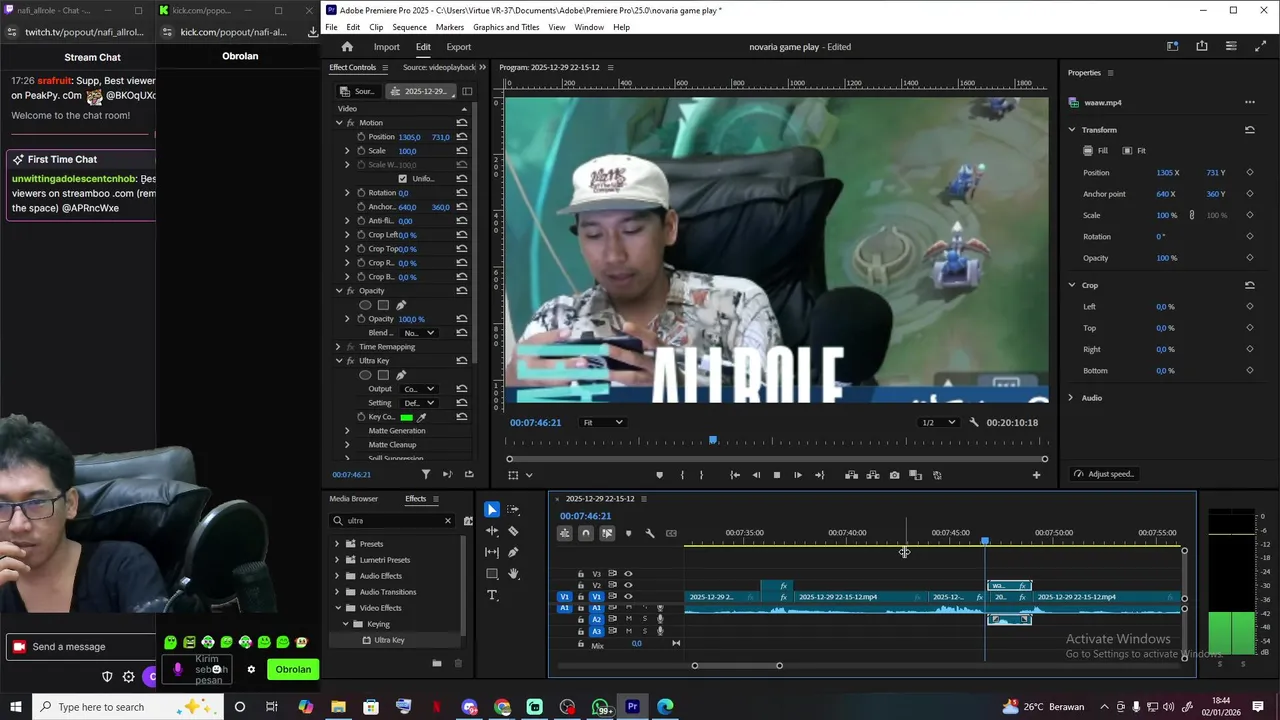Create ellipse mask under Ultra Key
The height and width of the screenshot is (720, 1280).
click(x=365, y=375)
